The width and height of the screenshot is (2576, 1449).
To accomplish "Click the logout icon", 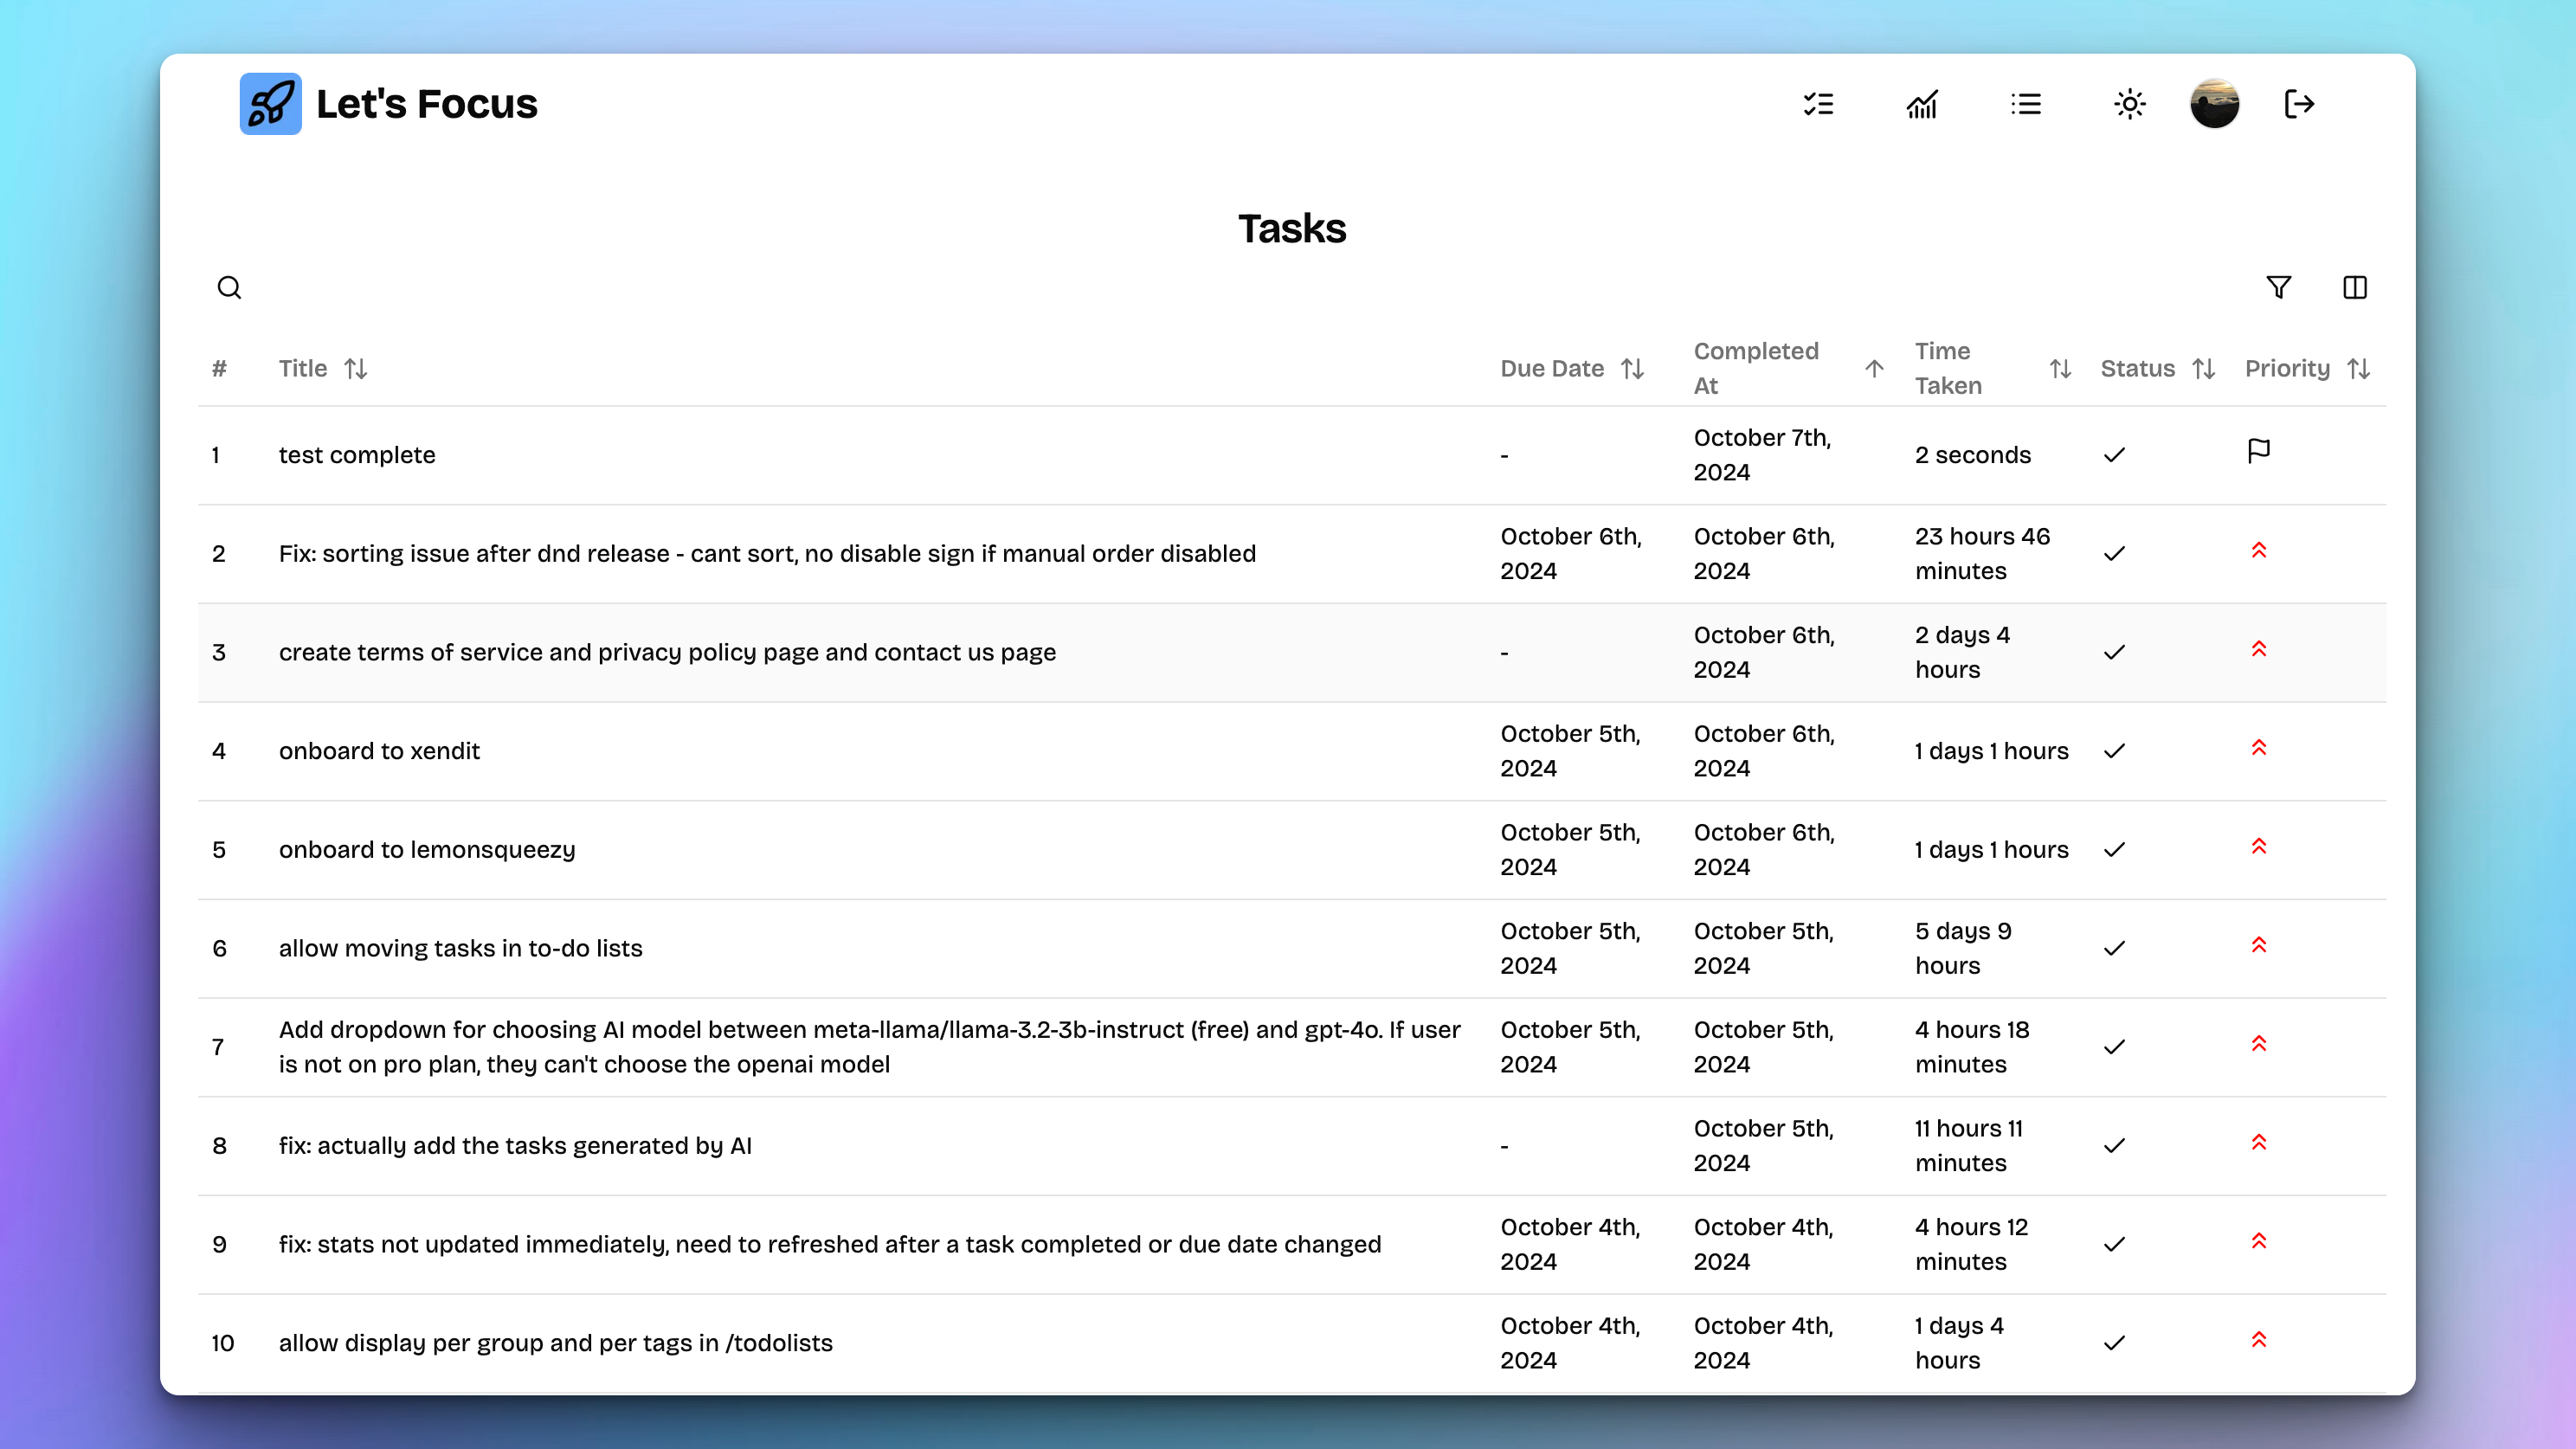I will (2299, 104).
